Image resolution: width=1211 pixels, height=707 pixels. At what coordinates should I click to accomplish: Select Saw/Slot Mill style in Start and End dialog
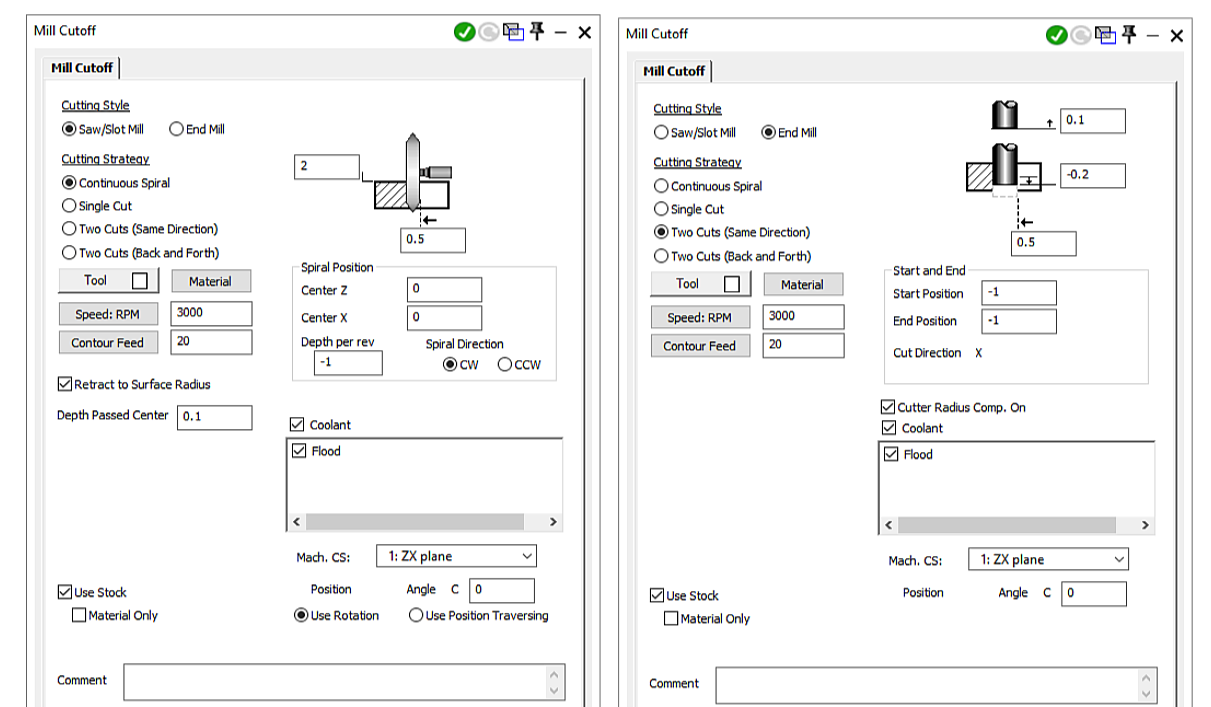click(x=695, y=132)
